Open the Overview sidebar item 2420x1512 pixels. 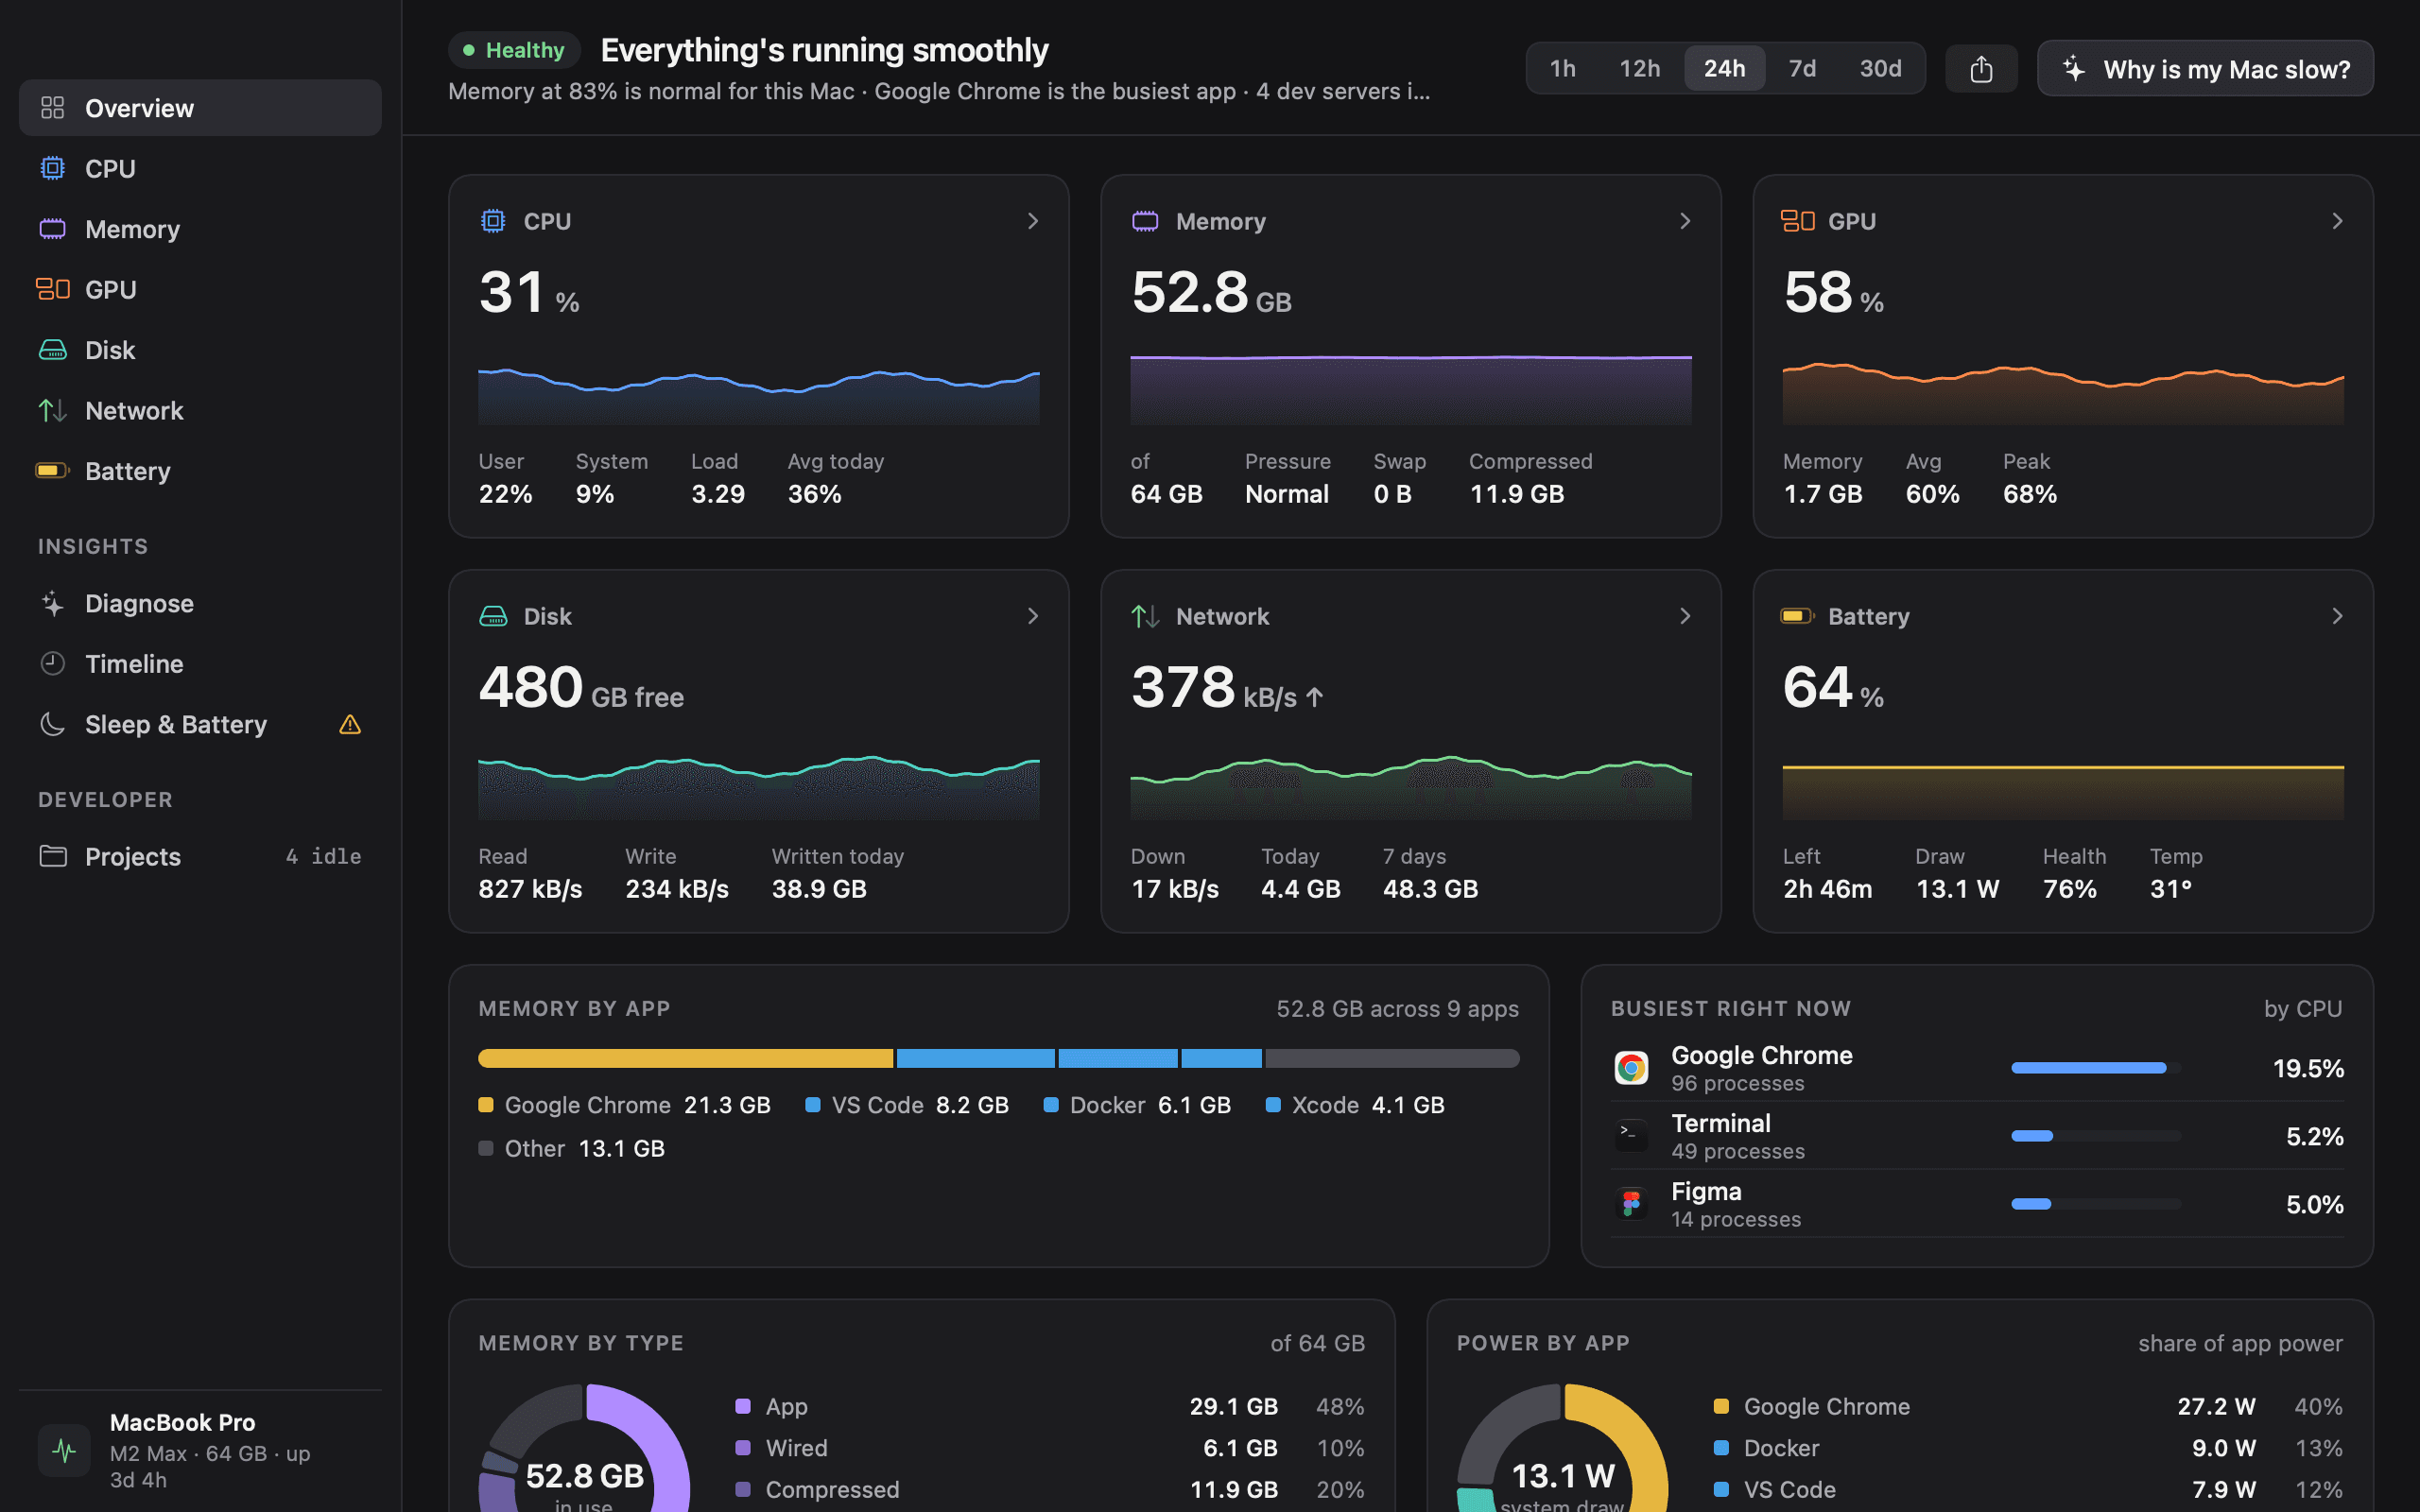coord(200,108)
